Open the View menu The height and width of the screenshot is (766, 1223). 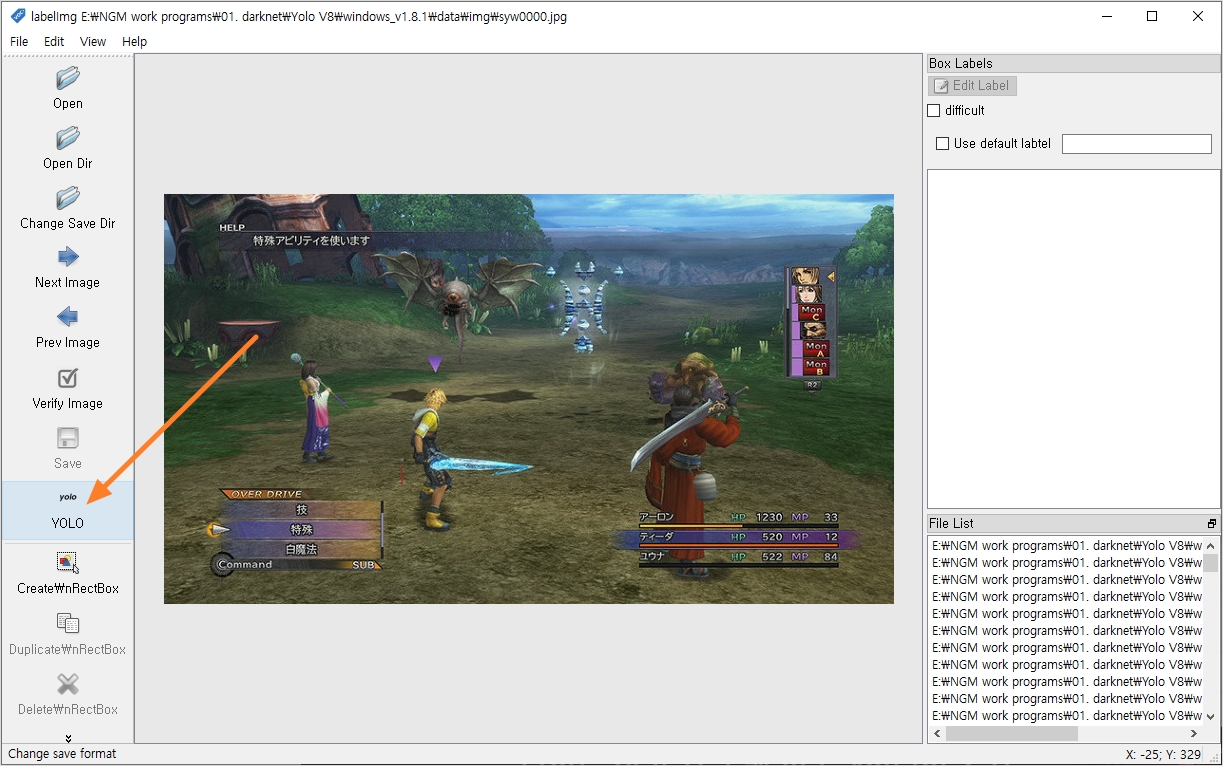click(x=93, y=42)
